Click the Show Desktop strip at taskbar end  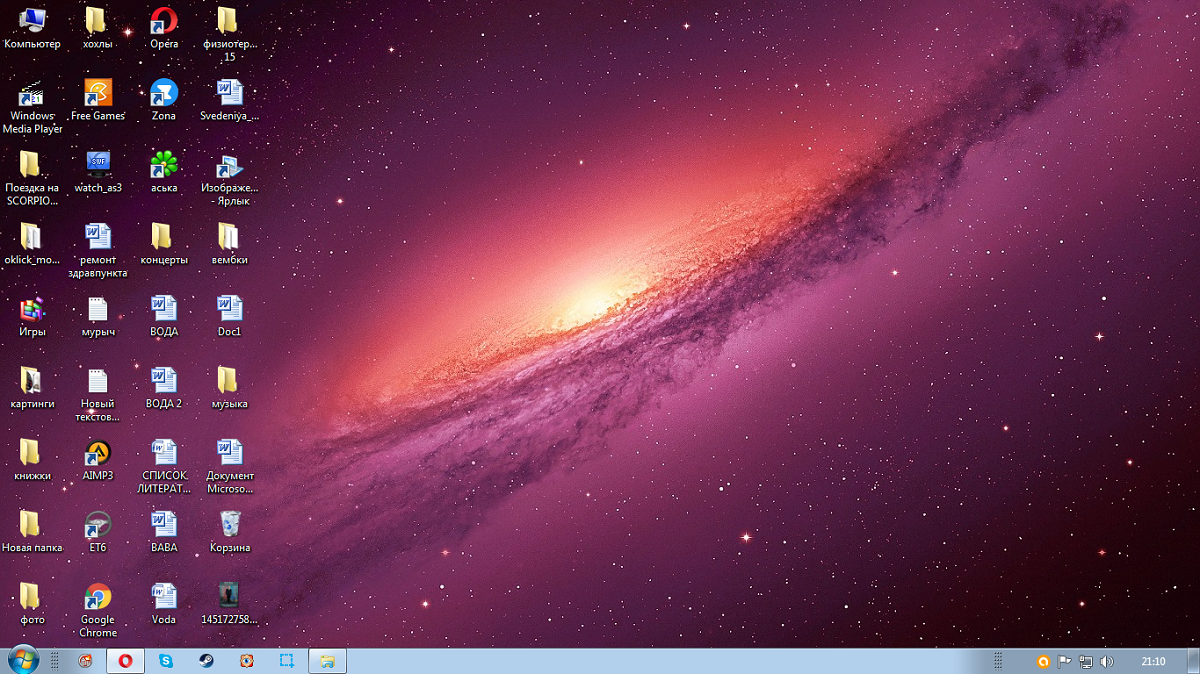(x=1194, y=661)
